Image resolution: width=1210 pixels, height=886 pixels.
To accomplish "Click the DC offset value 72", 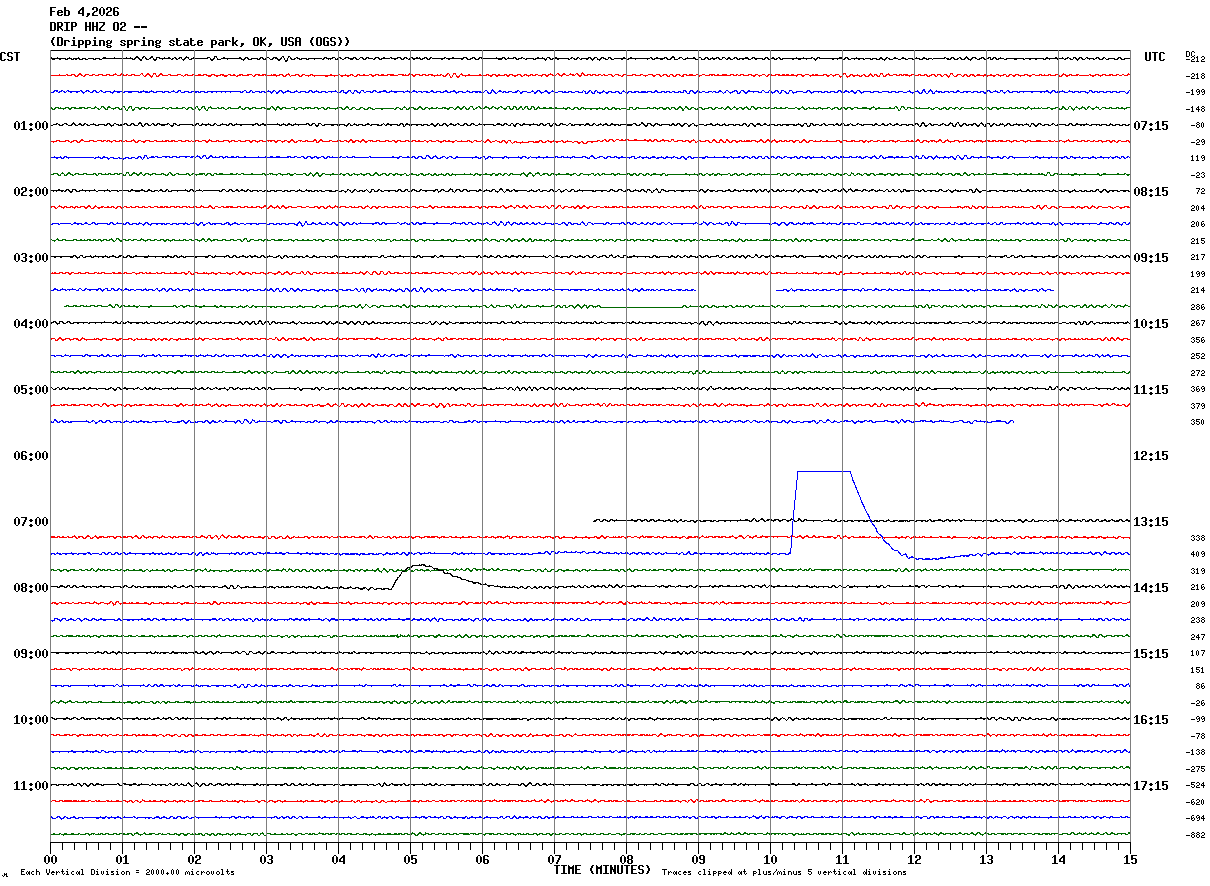I will point(1200,192).
